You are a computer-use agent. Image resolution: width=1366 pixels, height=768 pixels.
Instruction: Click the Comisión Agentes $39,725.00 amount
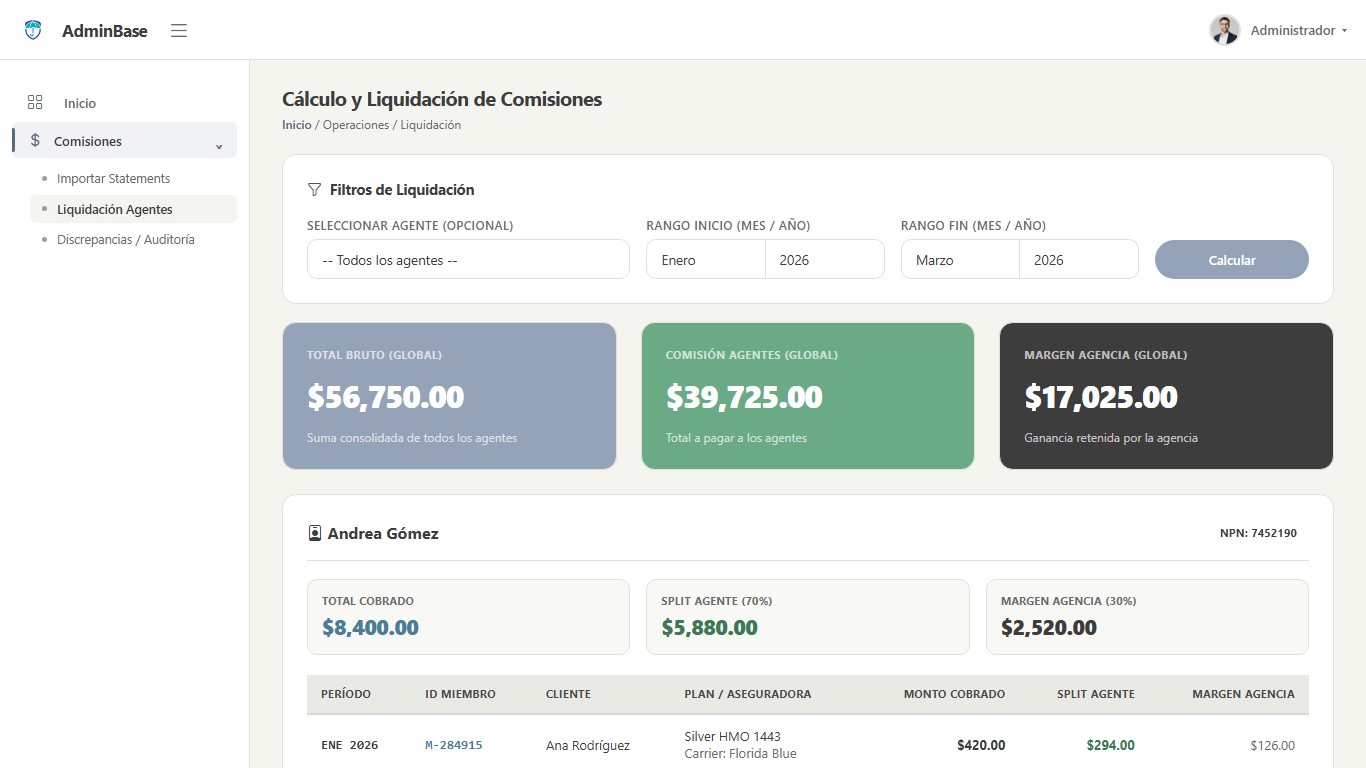(x=744, y=397)
